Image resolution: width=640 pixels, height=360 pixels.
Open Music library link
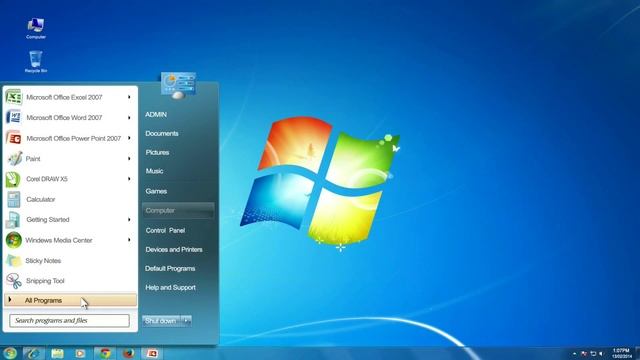tap(154, 171)
